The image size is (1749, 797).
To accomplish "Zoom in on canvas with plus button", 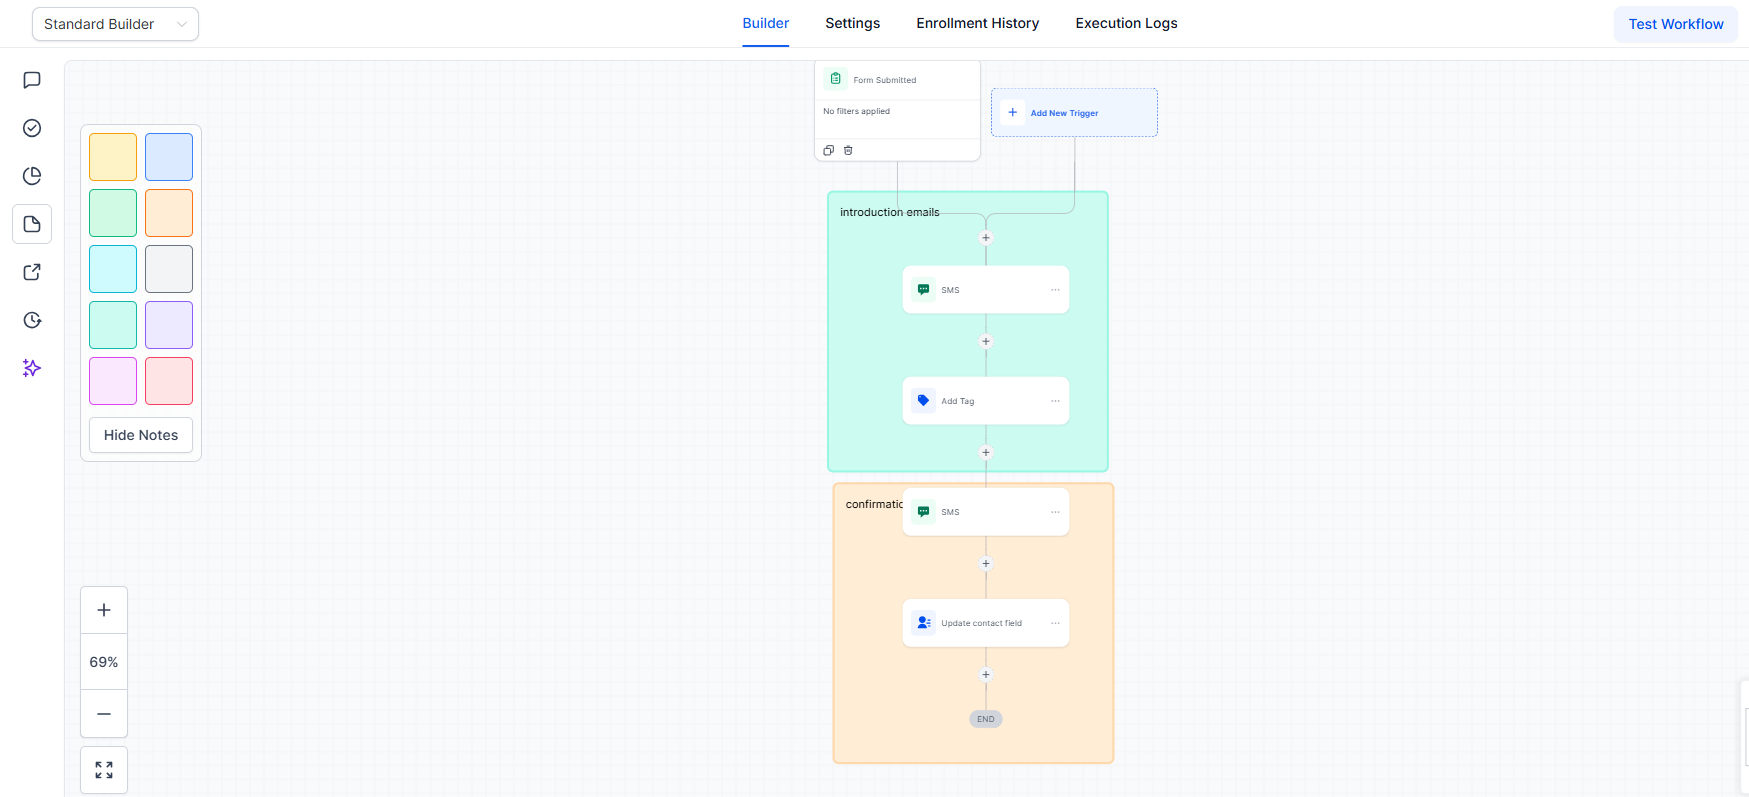I will coord(104,610).
